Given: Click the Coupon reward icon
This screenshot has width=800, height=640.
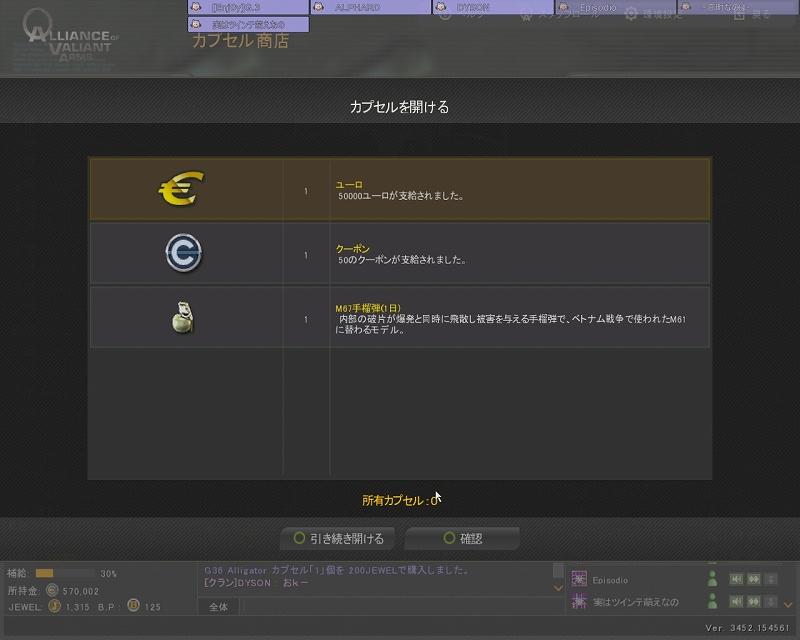Looking at the screenshot, I should (x=184, y=254).
